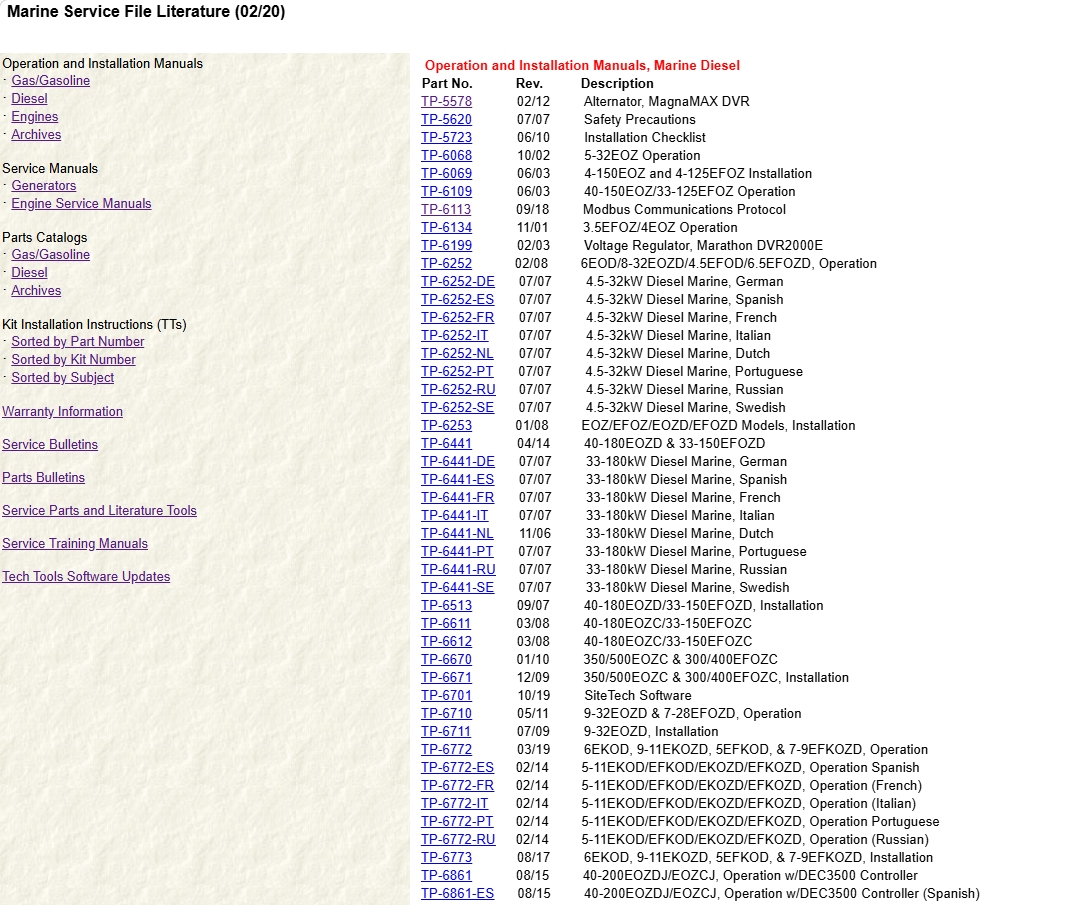
Task: Open the Service Bulletins link
Action: tap(50, 445)
